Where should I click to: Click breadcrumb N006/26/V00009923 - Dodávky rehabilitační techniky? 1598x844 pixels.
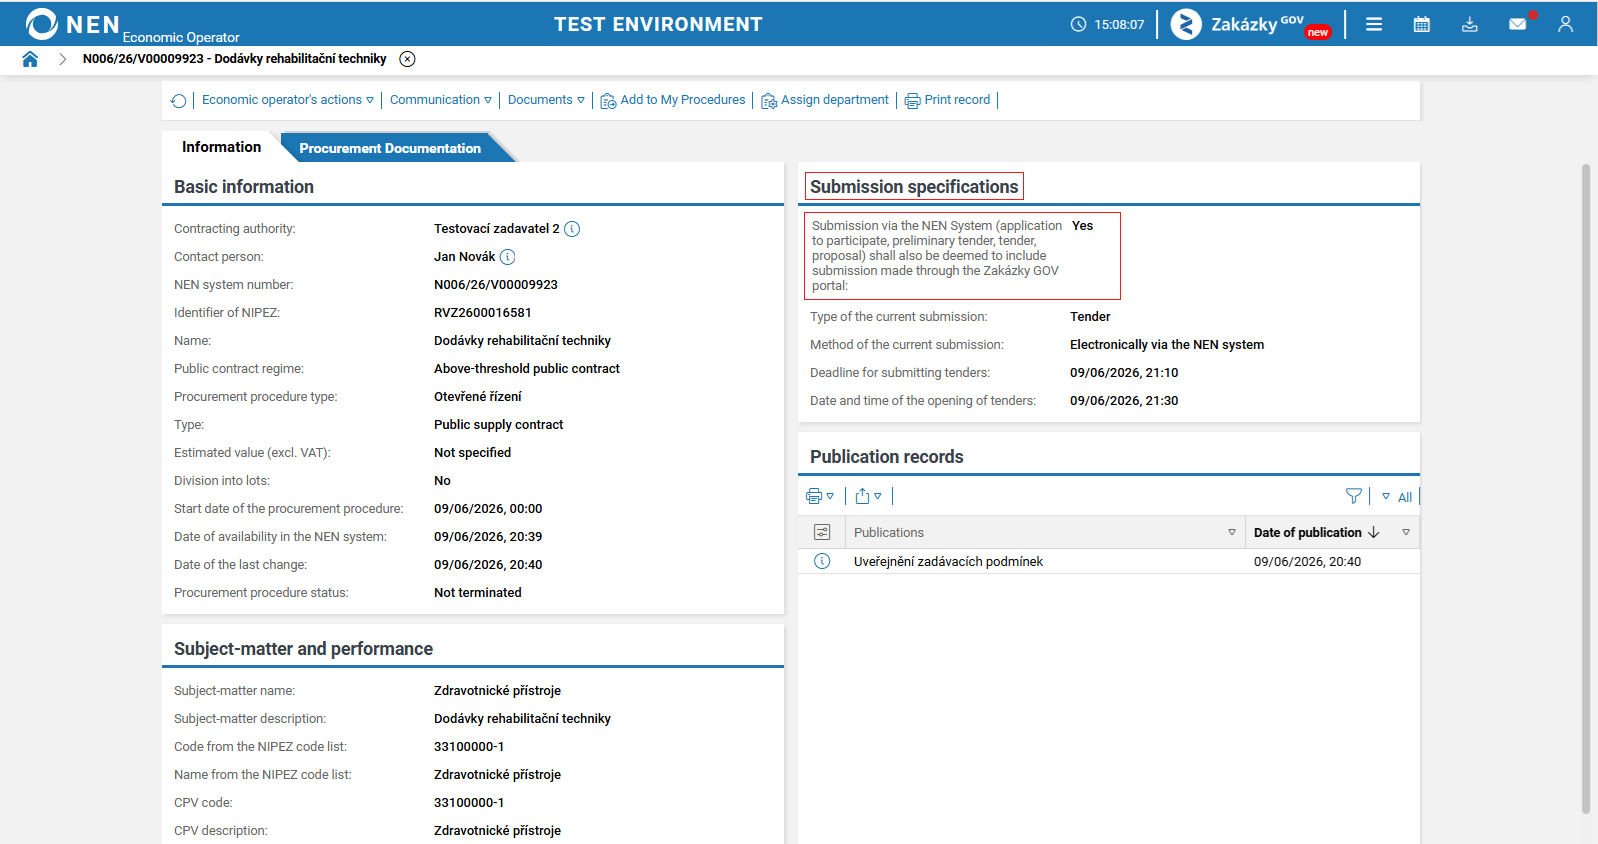235,59
